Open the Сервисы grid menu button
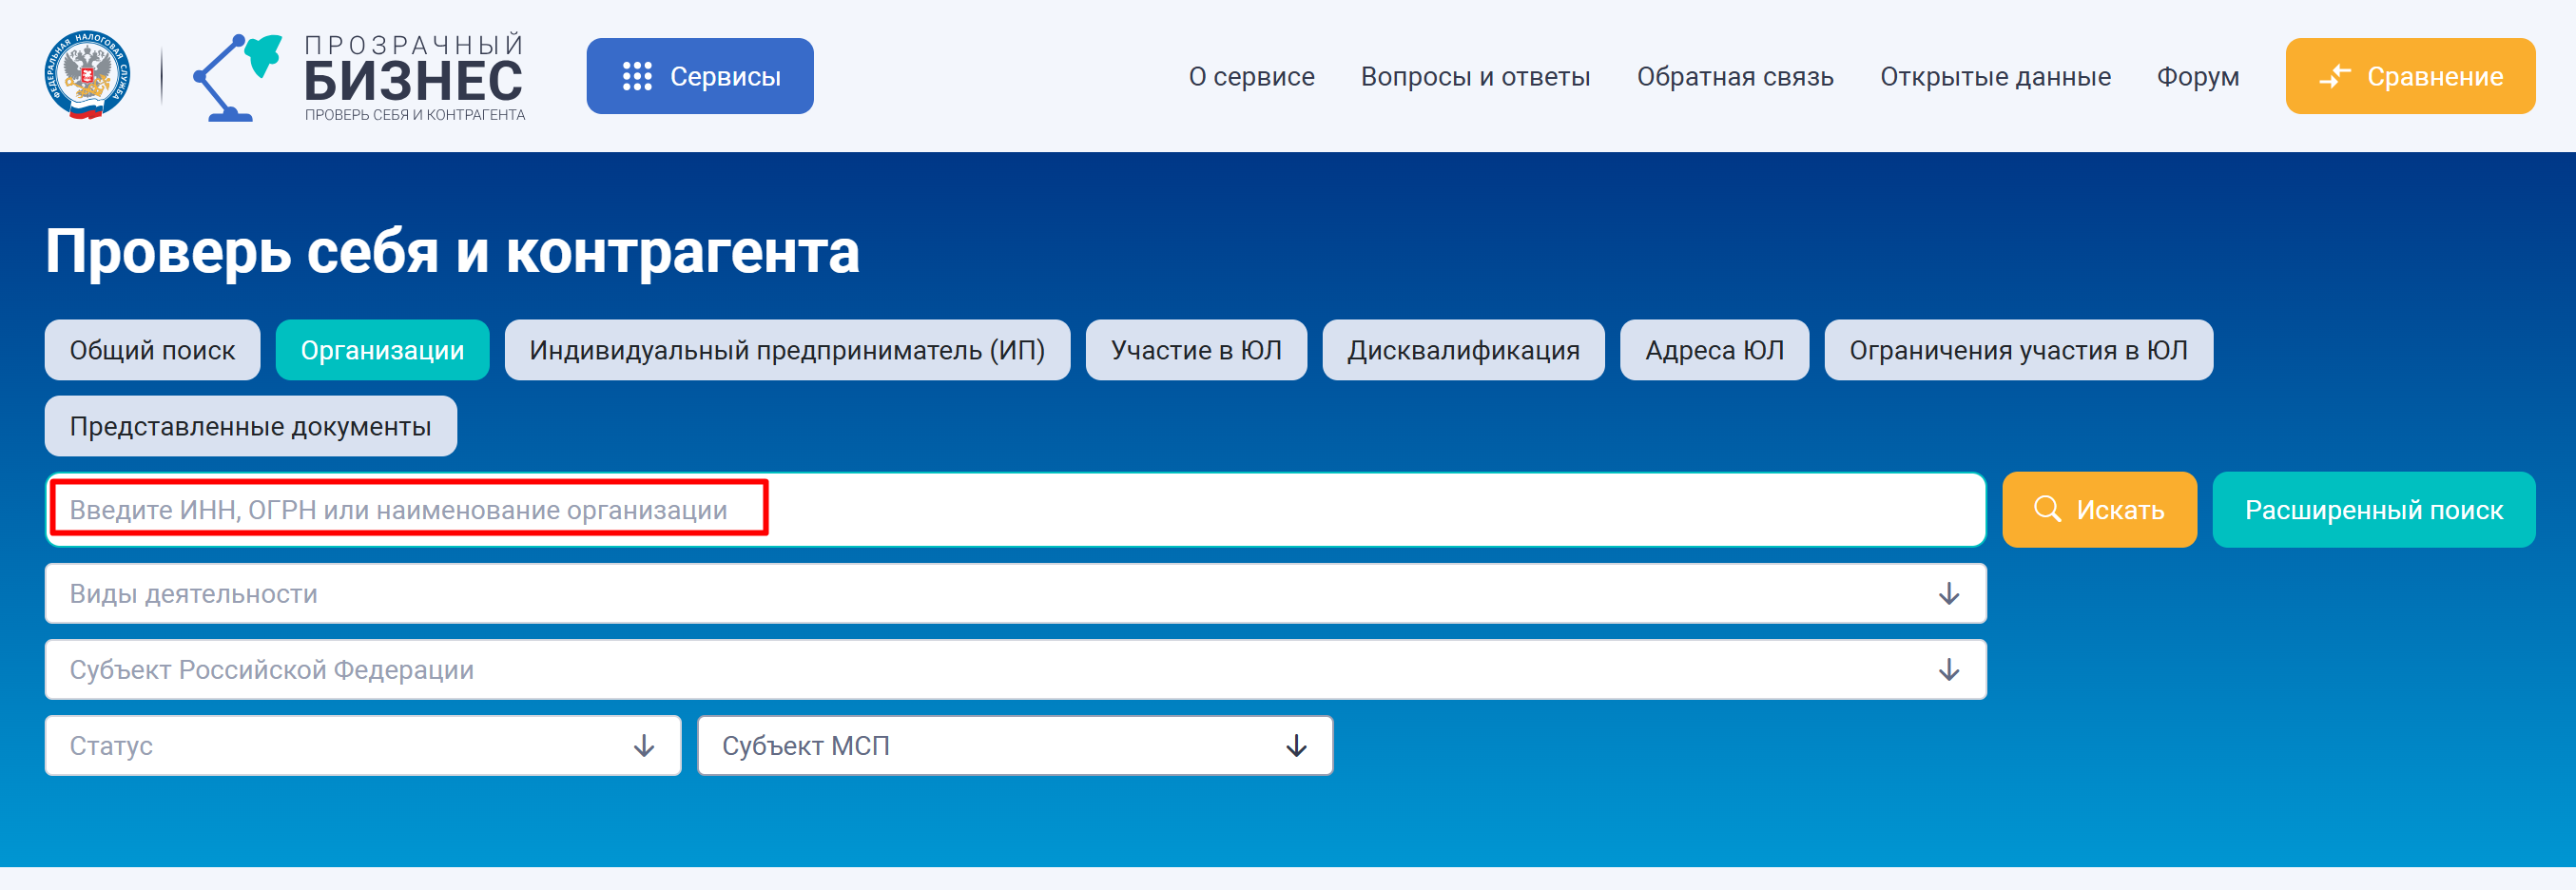The width and height of the screenshot is (2576, 890). pyautogui.click(x=699, y=76)
